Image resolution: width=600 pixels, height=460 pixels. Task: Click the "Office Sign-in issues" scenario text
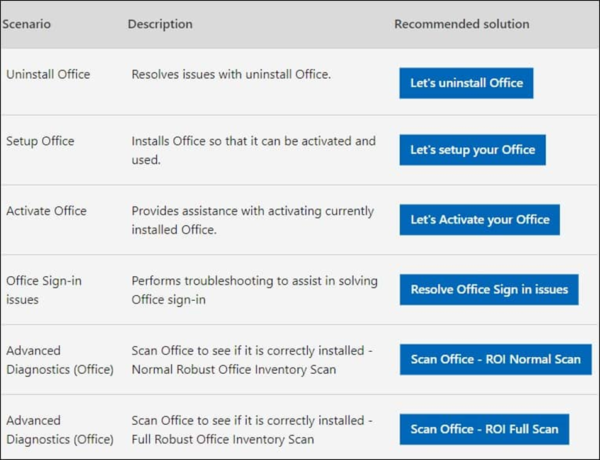coord(44,290)
